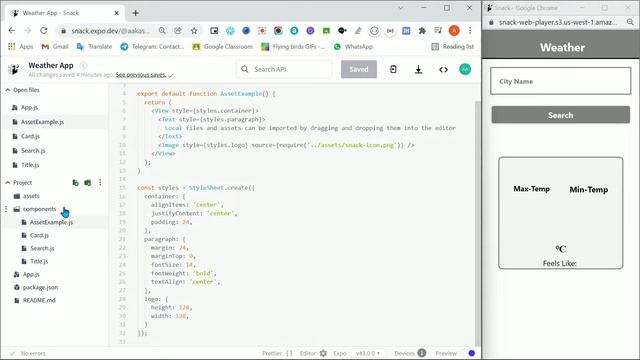The height and width of the screenshot is (360, 640).
Task: Bookmark this page star icon
Action: (194, 31)
